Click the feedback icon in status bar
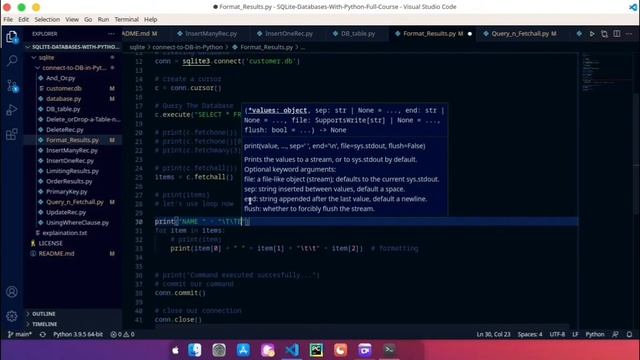Viewport: 640px width, 360px height. coord(615,334)
